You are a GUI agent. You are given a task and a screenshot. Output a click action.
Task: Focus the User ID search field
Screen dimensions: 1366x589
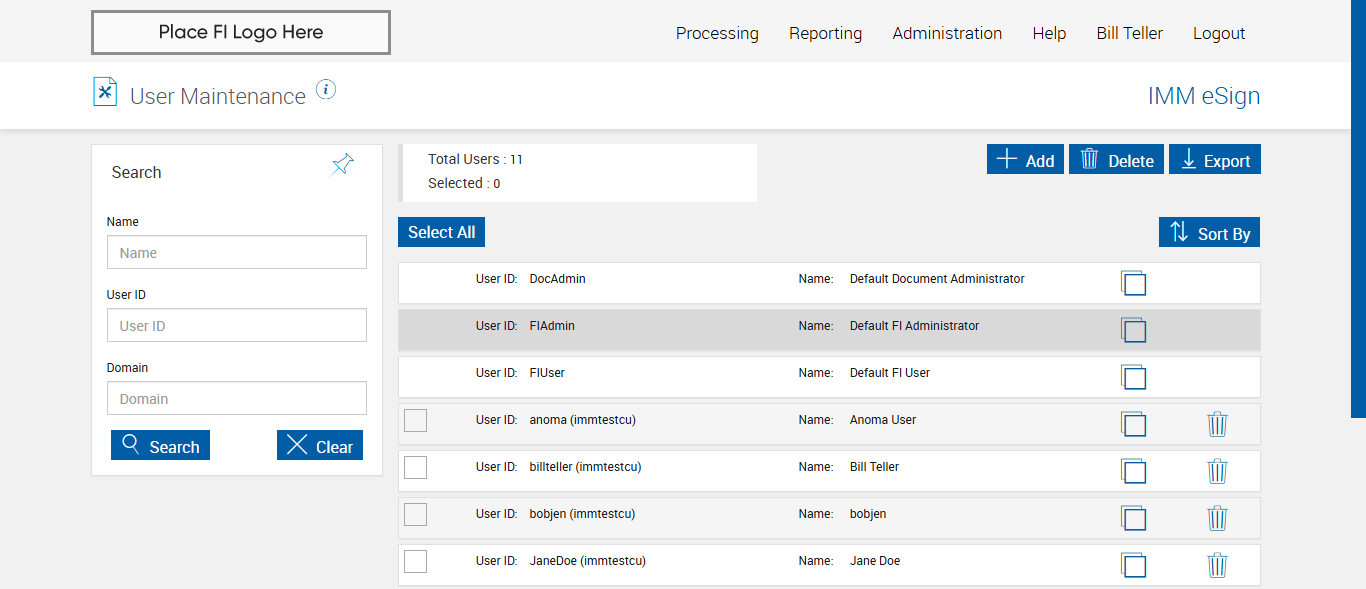pyautogui.click(x=237, y=326)
